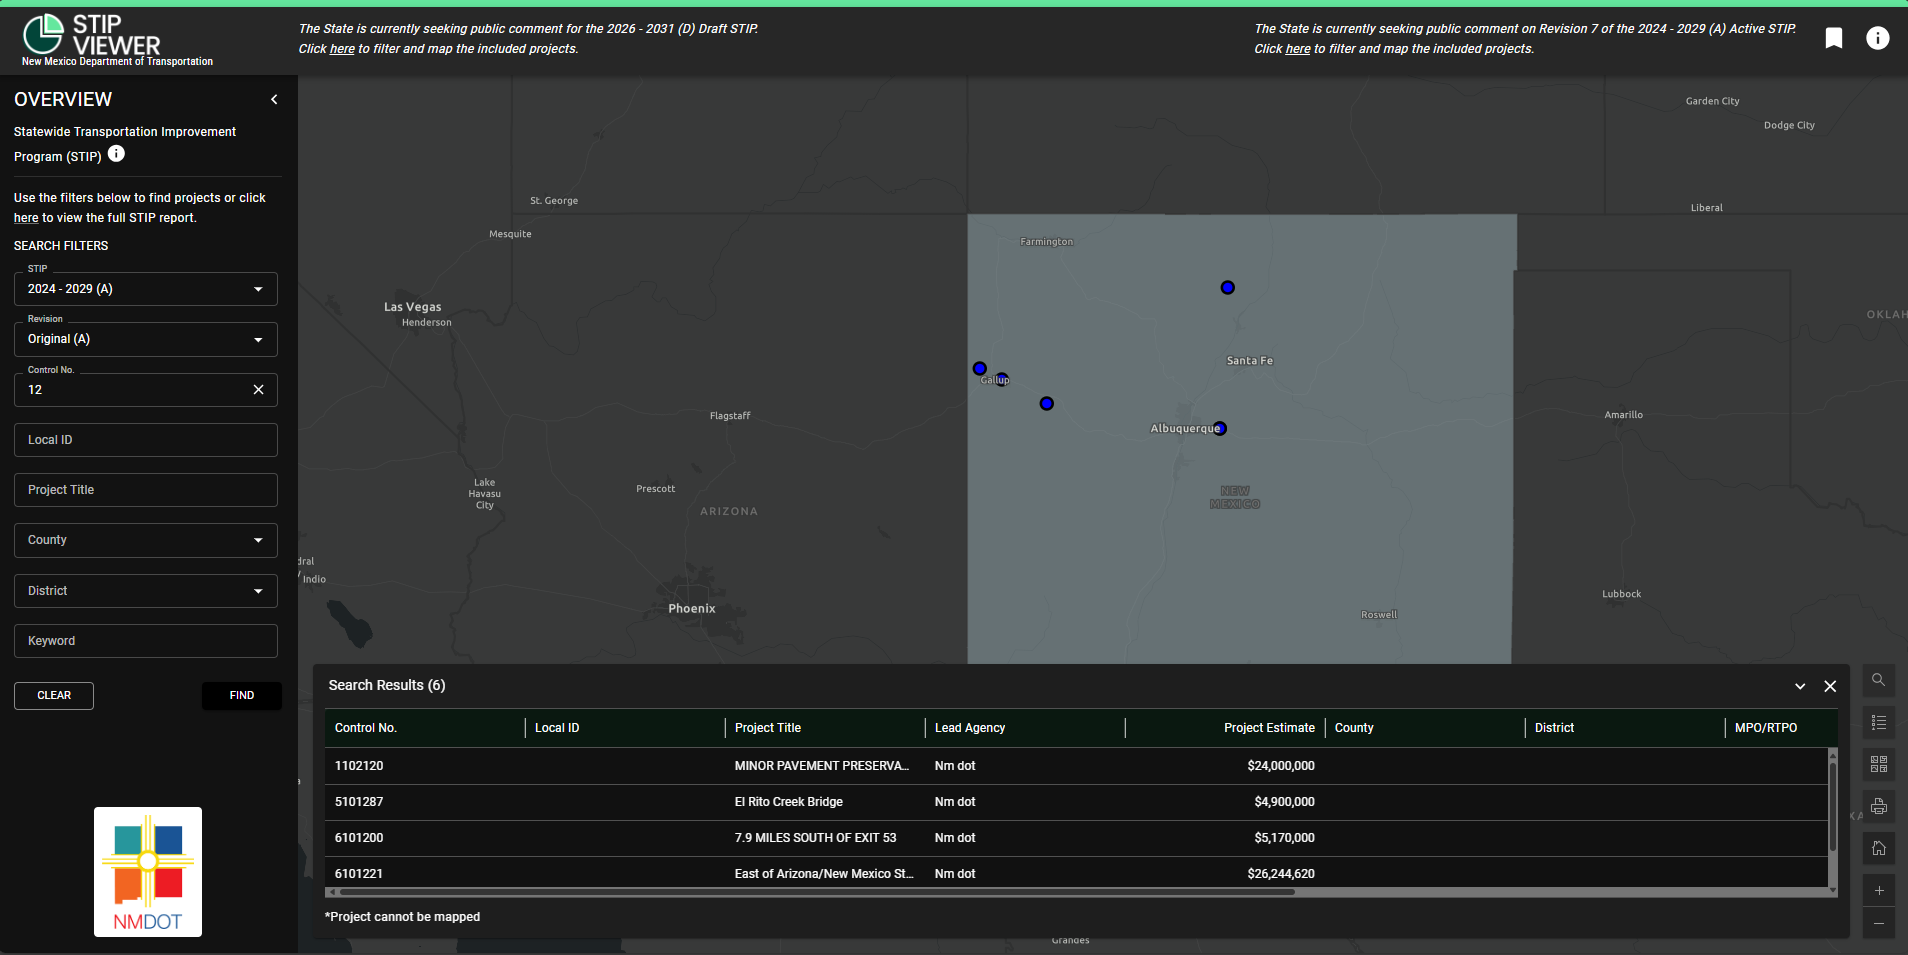Click the Local ID input field
This screenshot has height=955, width=1908.
pyautogui.click(x=146, y=440)
